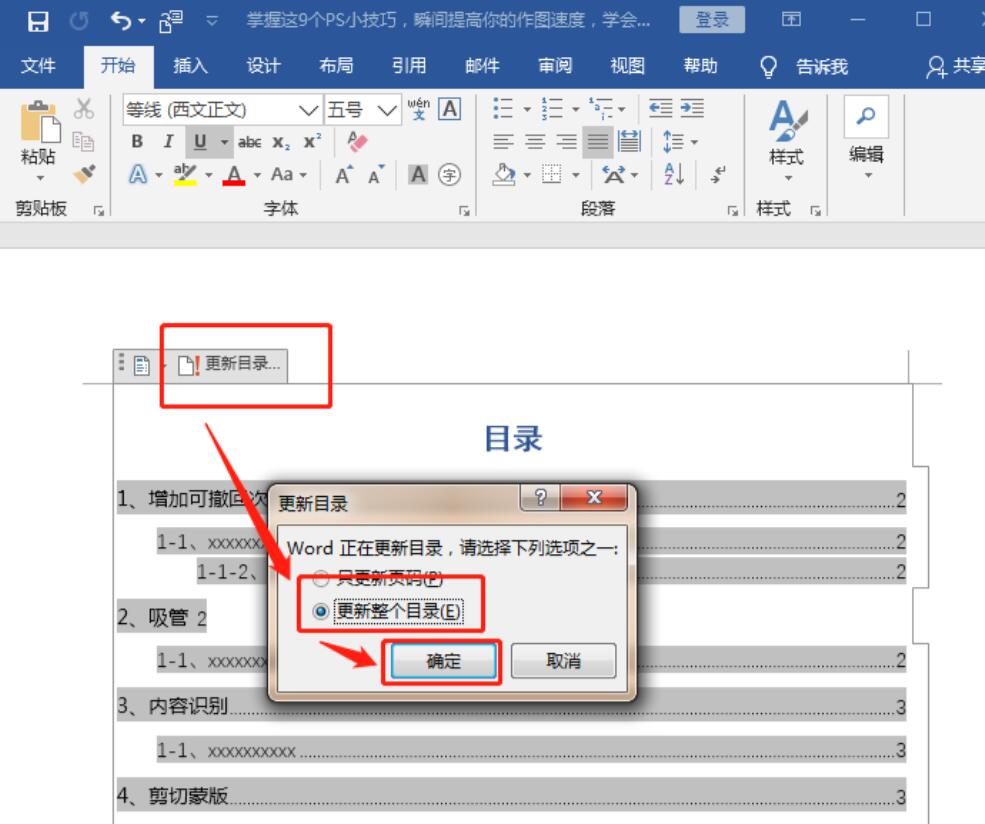Open the Change Case Aa menu
This screenshot has height=824, width=985.
click(288, 174)
